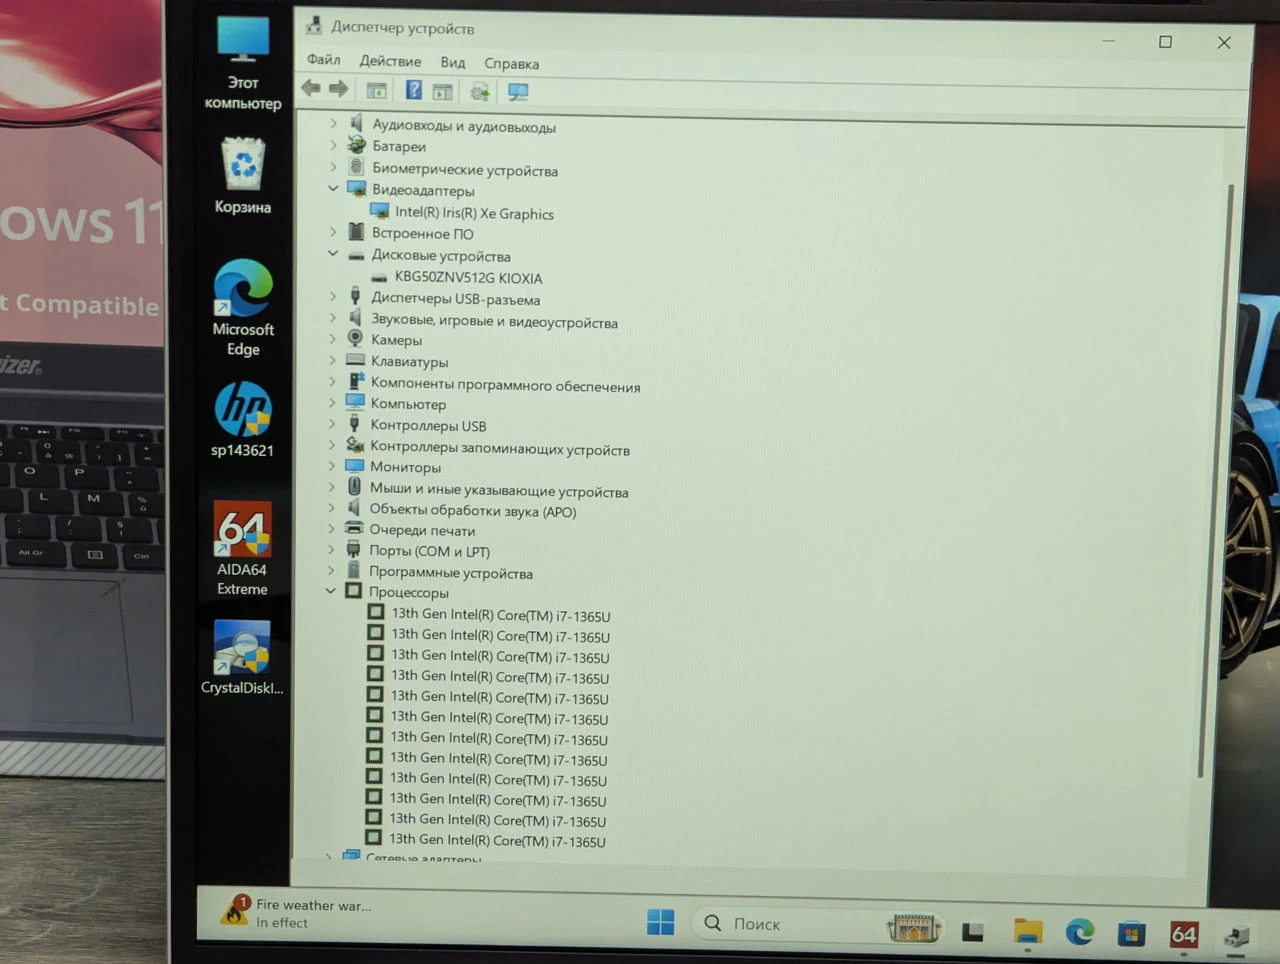Open the Edge browser on the taskbar
Image resolution: width=1280 pixels, height=964 pixels.
coord(1079,933)
